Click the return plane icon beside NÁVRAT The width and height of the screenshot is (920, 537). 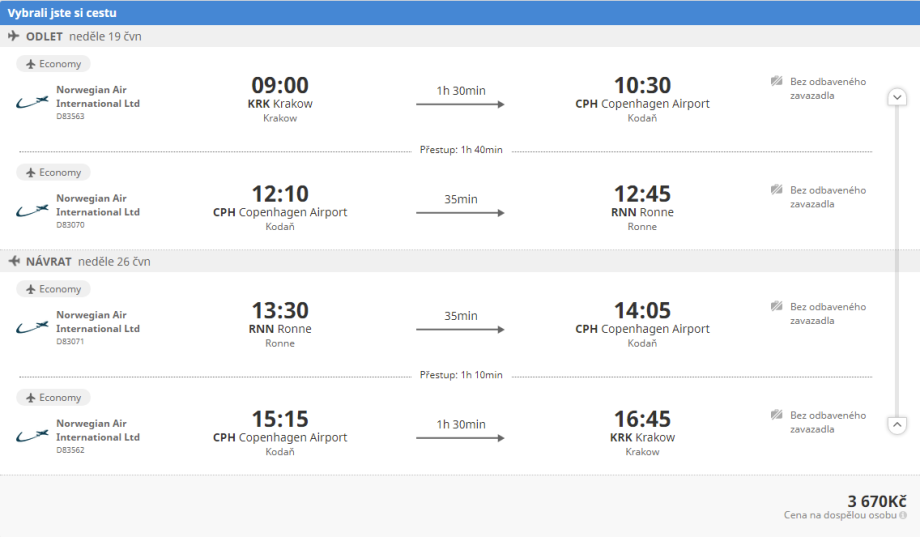(14, 261)
